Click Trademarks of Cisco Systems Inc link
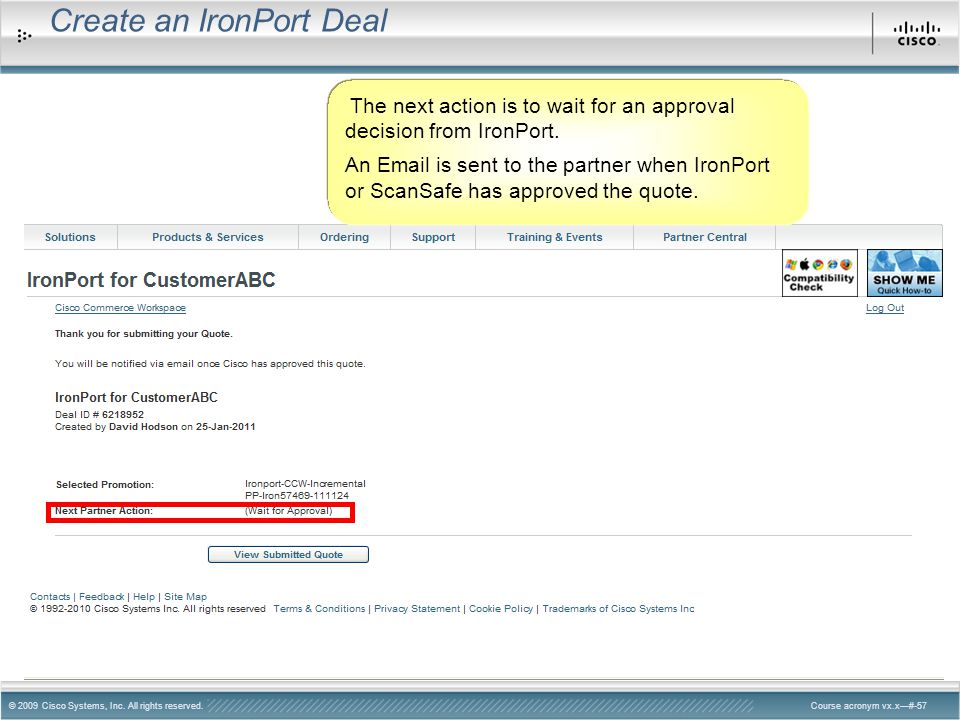Viewport: 960px width, 720px height. [x=618, y=609]
